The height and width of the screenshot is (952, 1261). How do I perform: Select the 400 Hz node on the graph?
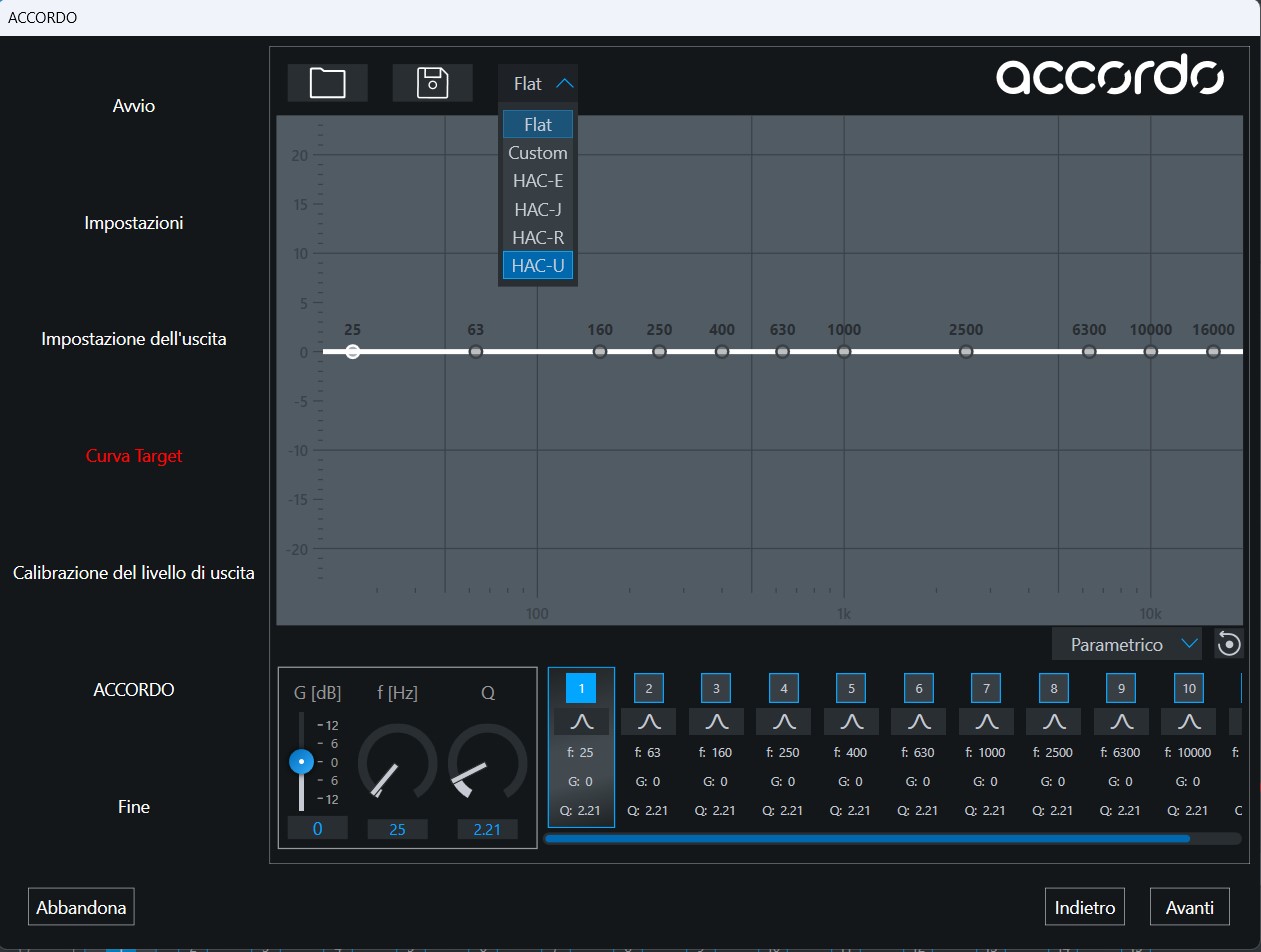click(x=722, y=351)
